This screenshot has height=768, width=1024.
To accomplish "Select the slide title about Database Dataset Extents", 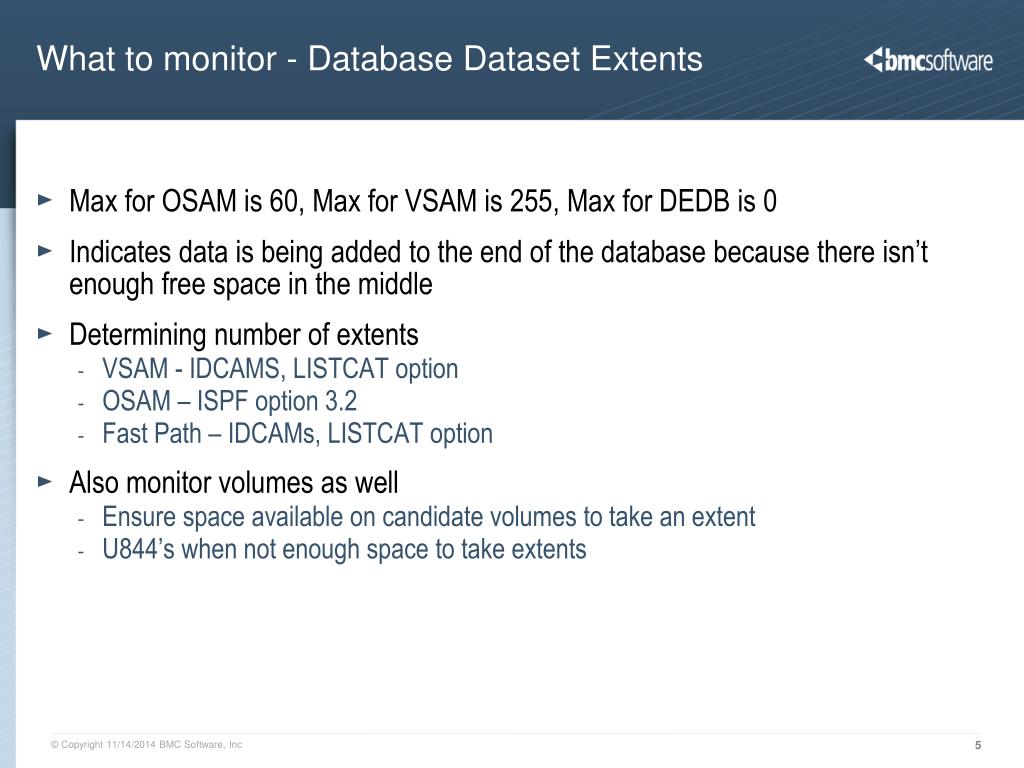I will coord(370,59).
